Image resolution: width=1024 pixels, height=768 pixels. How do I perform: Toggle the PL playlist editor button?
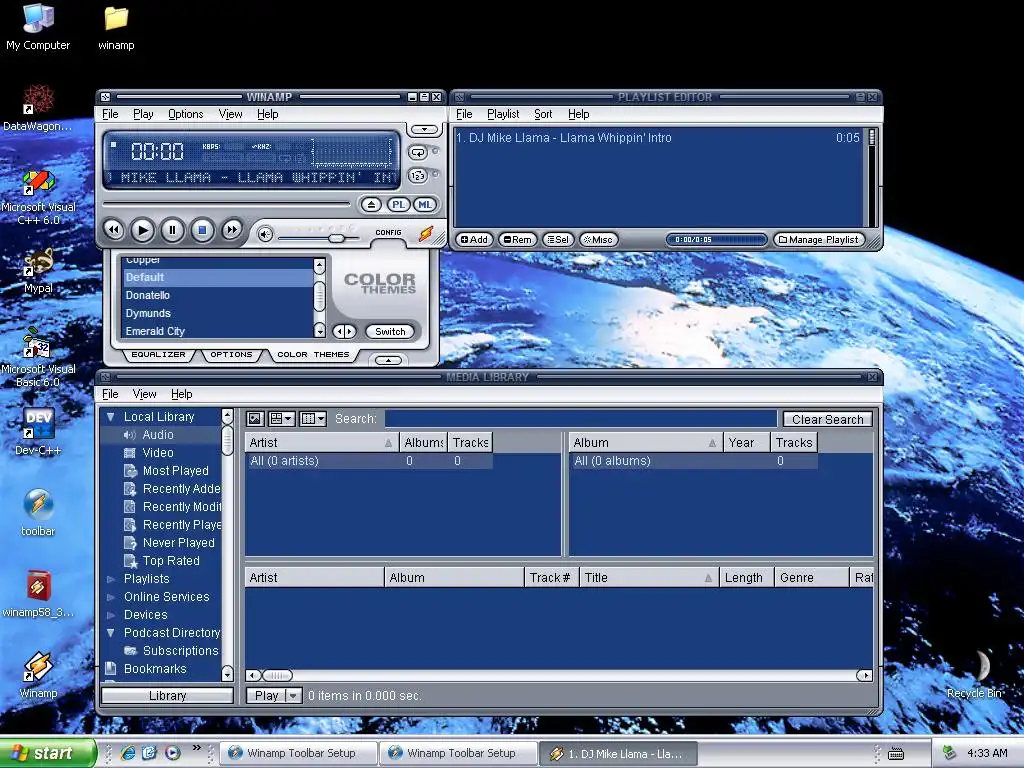398,204
